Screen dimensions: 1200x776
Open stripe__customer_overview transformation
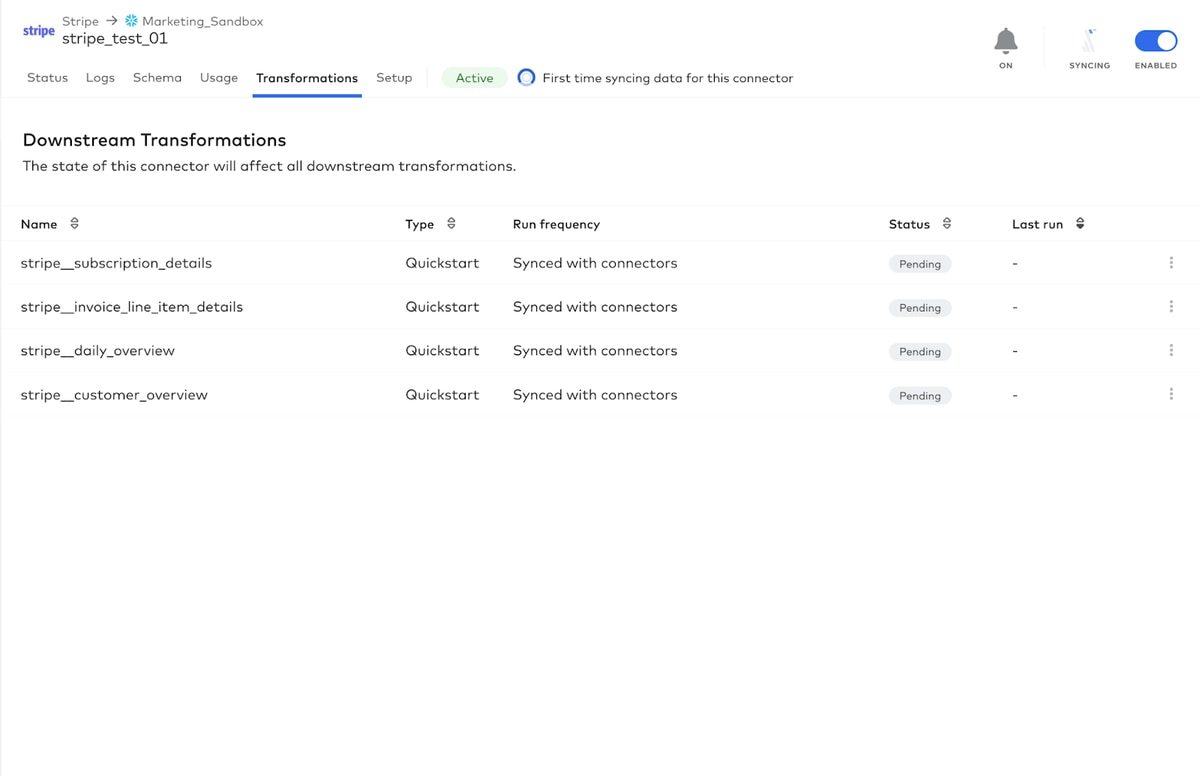tap(114, 395)
